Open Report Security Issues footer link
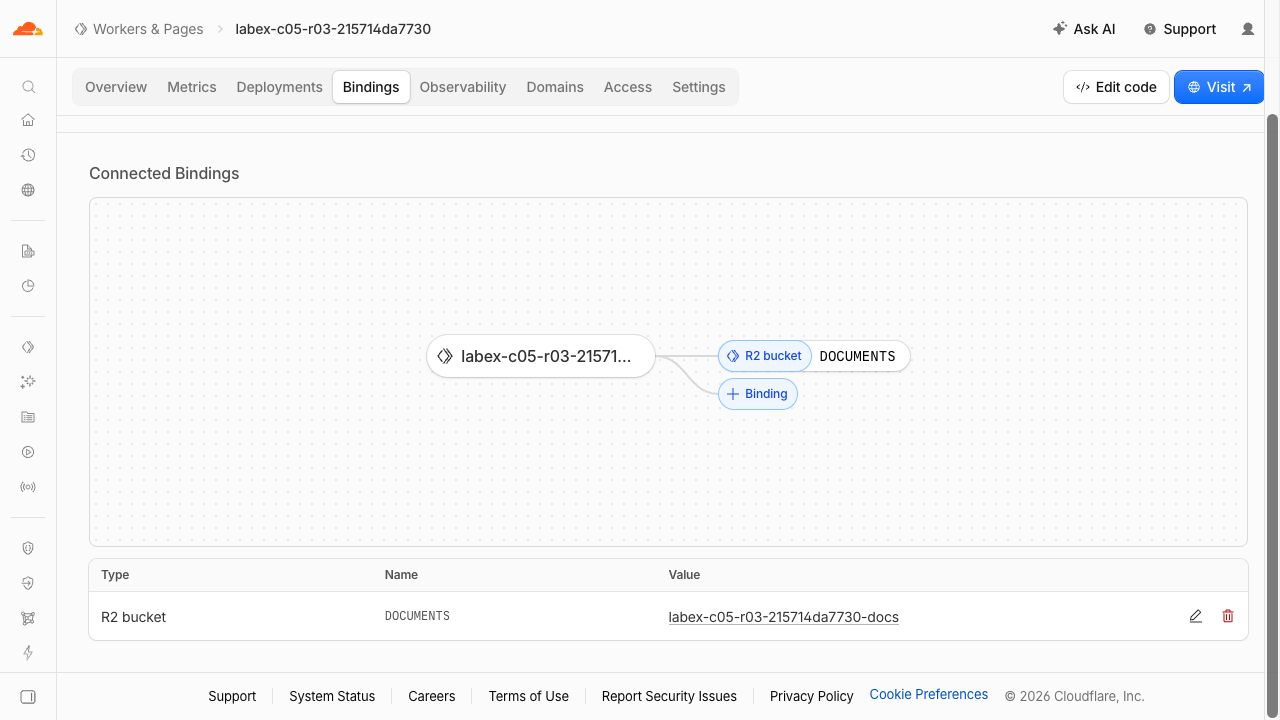The image size is (1280, 720). (x=669, y=696)
